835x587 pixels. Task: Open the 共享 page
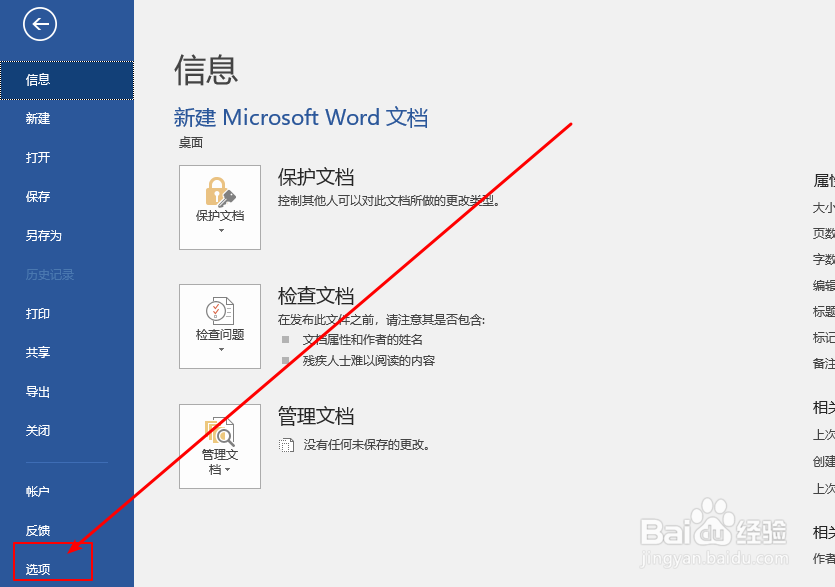click(67, 353)
